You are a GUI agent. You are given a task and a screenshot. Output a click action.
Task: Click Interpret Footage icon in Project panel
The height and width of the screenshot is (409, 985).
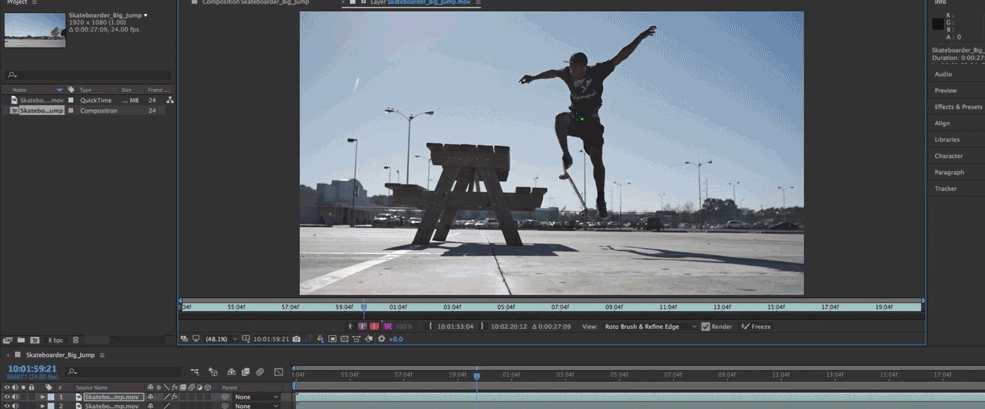click(x=8, y=340)
